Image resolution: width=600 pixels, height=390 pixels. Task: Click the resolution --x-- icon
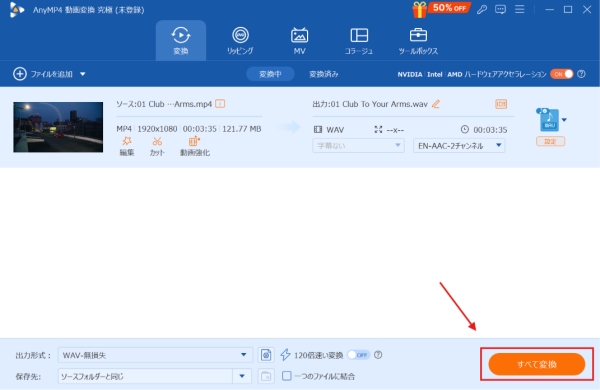(378, 129)
